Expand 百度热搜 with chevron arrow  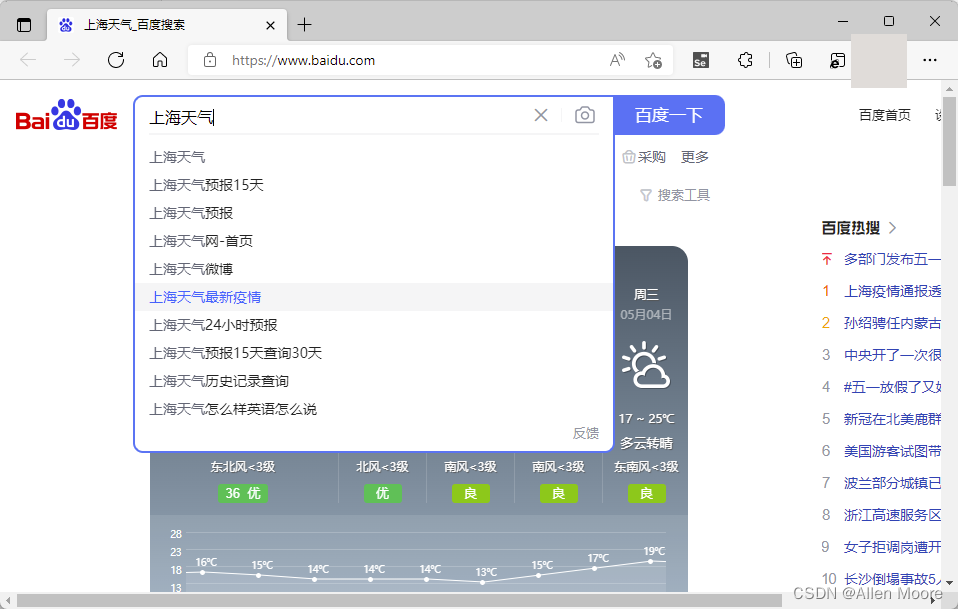coord(893,228)
